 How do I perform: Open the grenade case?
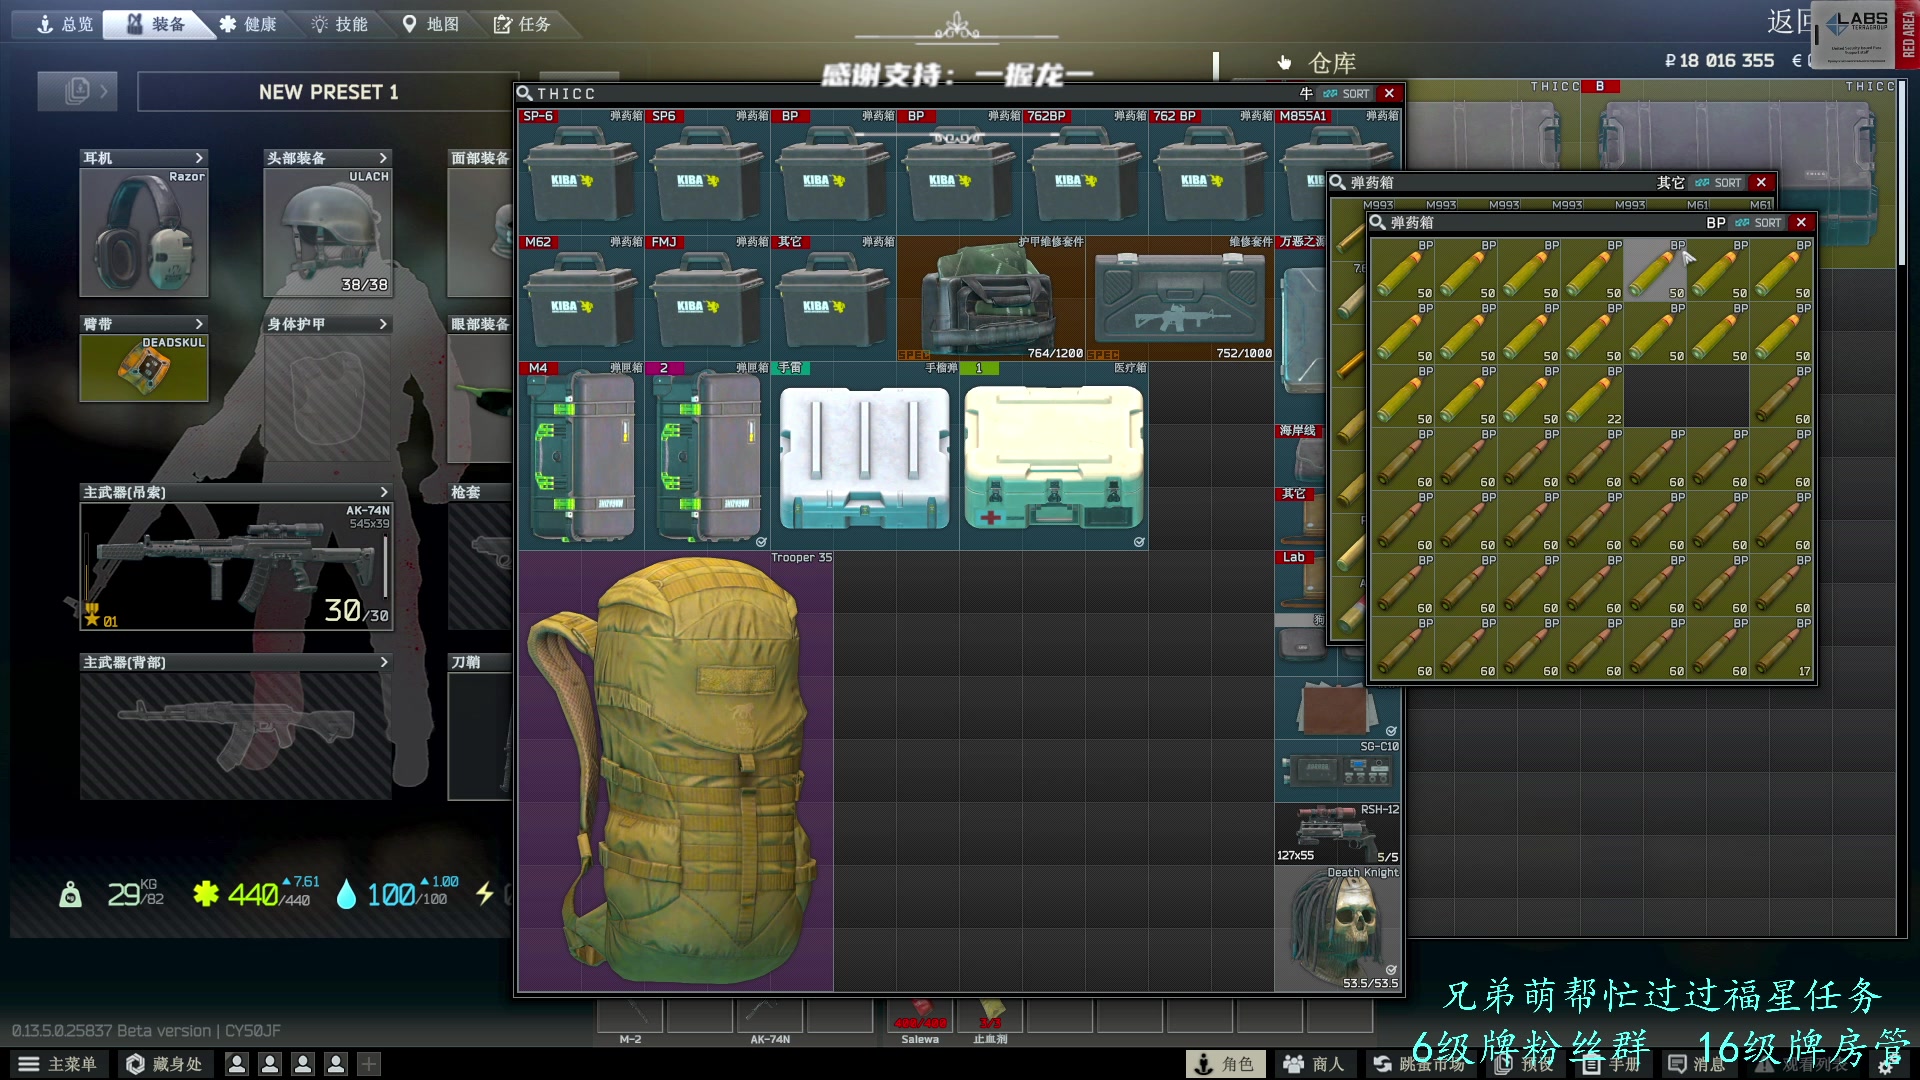click(865, 455)
